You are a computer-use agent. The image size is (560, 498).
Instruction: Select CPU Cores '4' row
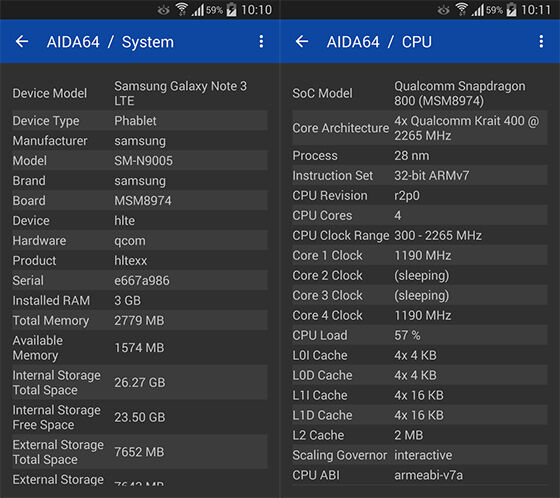420,215
